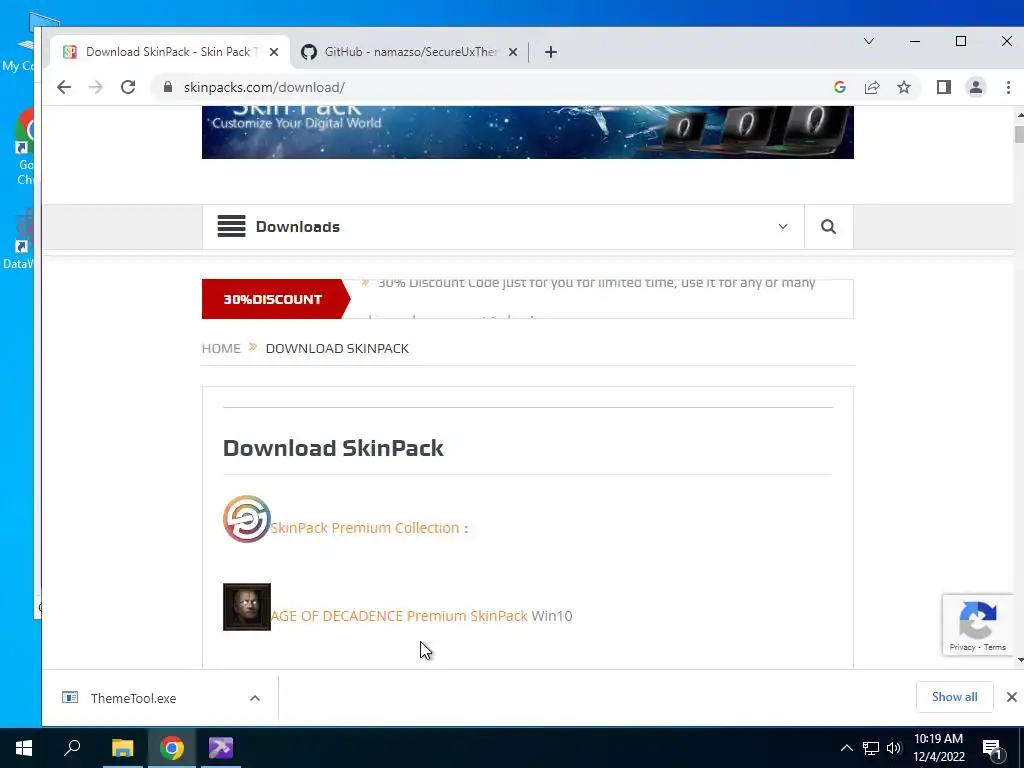This screenshot has width=1024, height=768.
Task: Switch to the GitHub namazso/SecureUxTheme tab
Action: [x=410, y=52]
